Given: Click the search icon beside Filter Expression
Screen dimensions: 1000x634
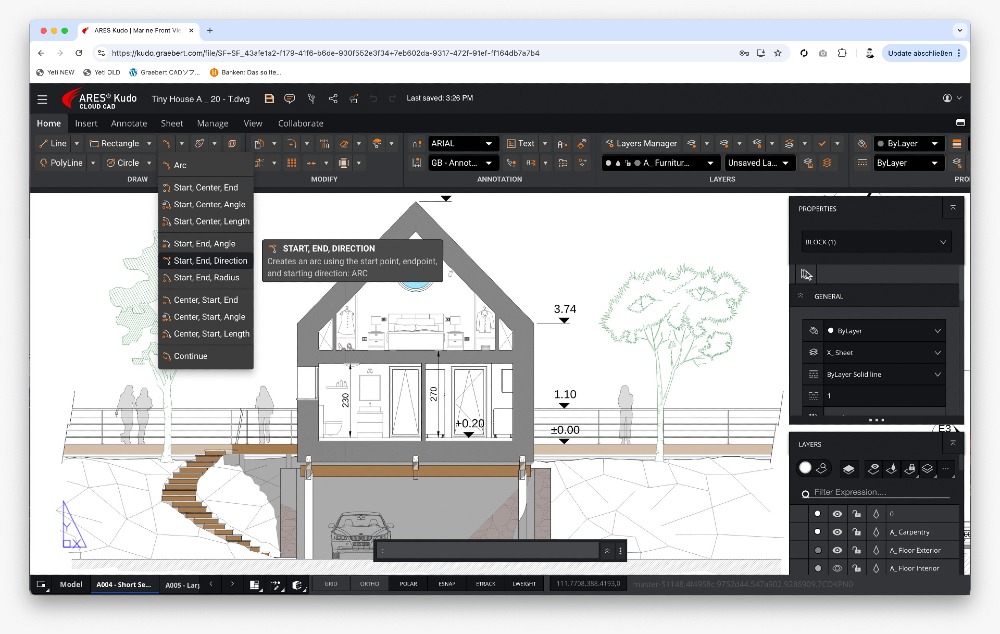Looking at the screenshot, I should 805,493.
